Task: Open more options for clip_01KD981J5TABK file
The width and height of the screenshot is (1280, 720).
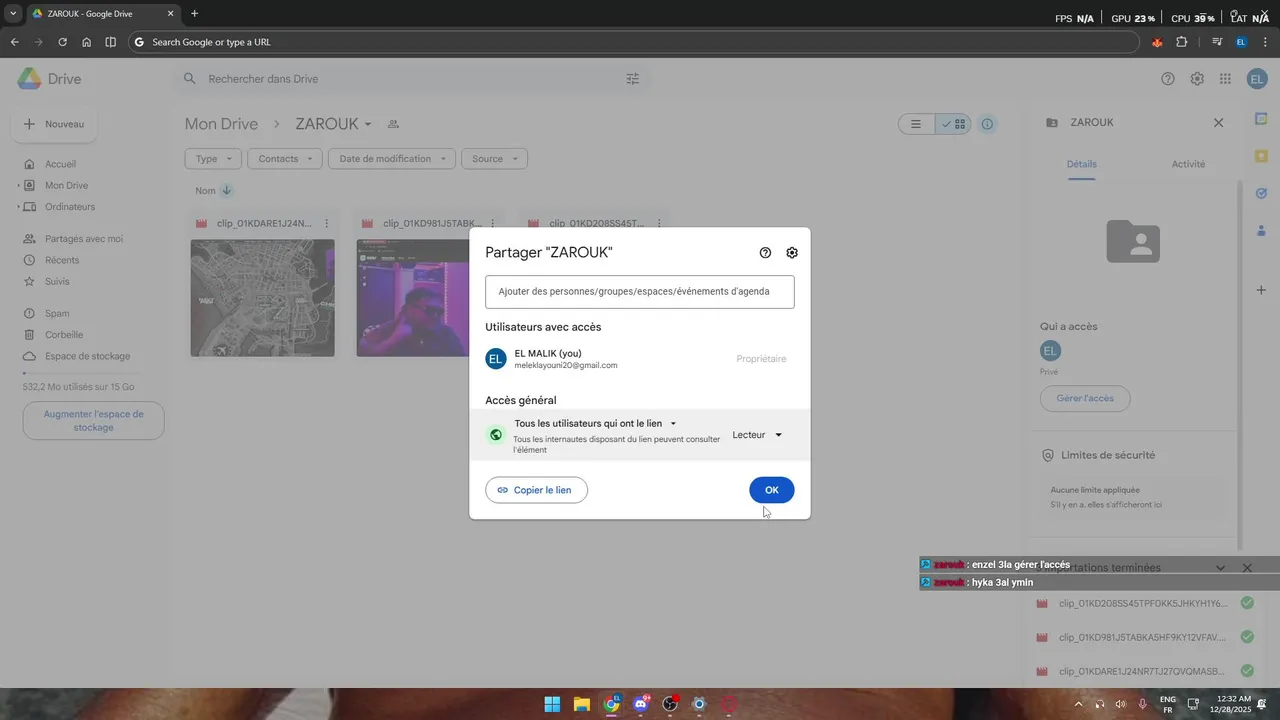Action: pos(492,223)
